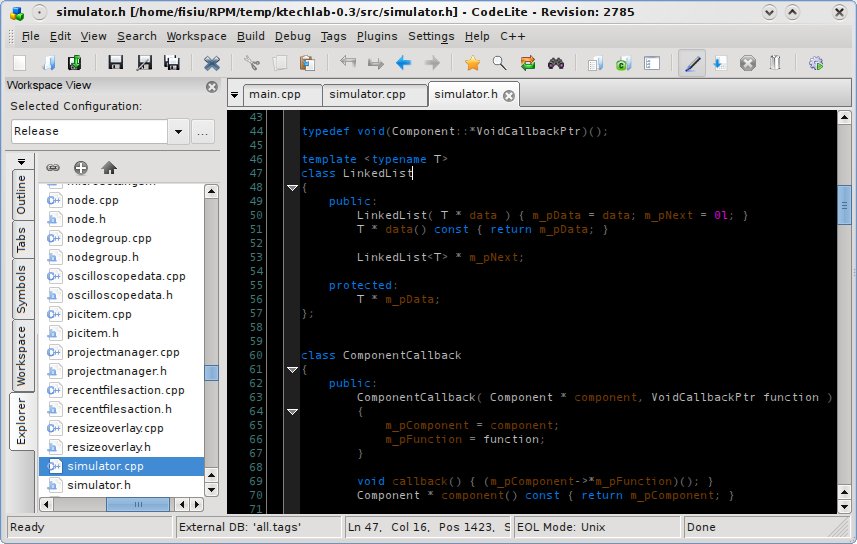Click the Save All floppy disks icon

pos(172,63)
